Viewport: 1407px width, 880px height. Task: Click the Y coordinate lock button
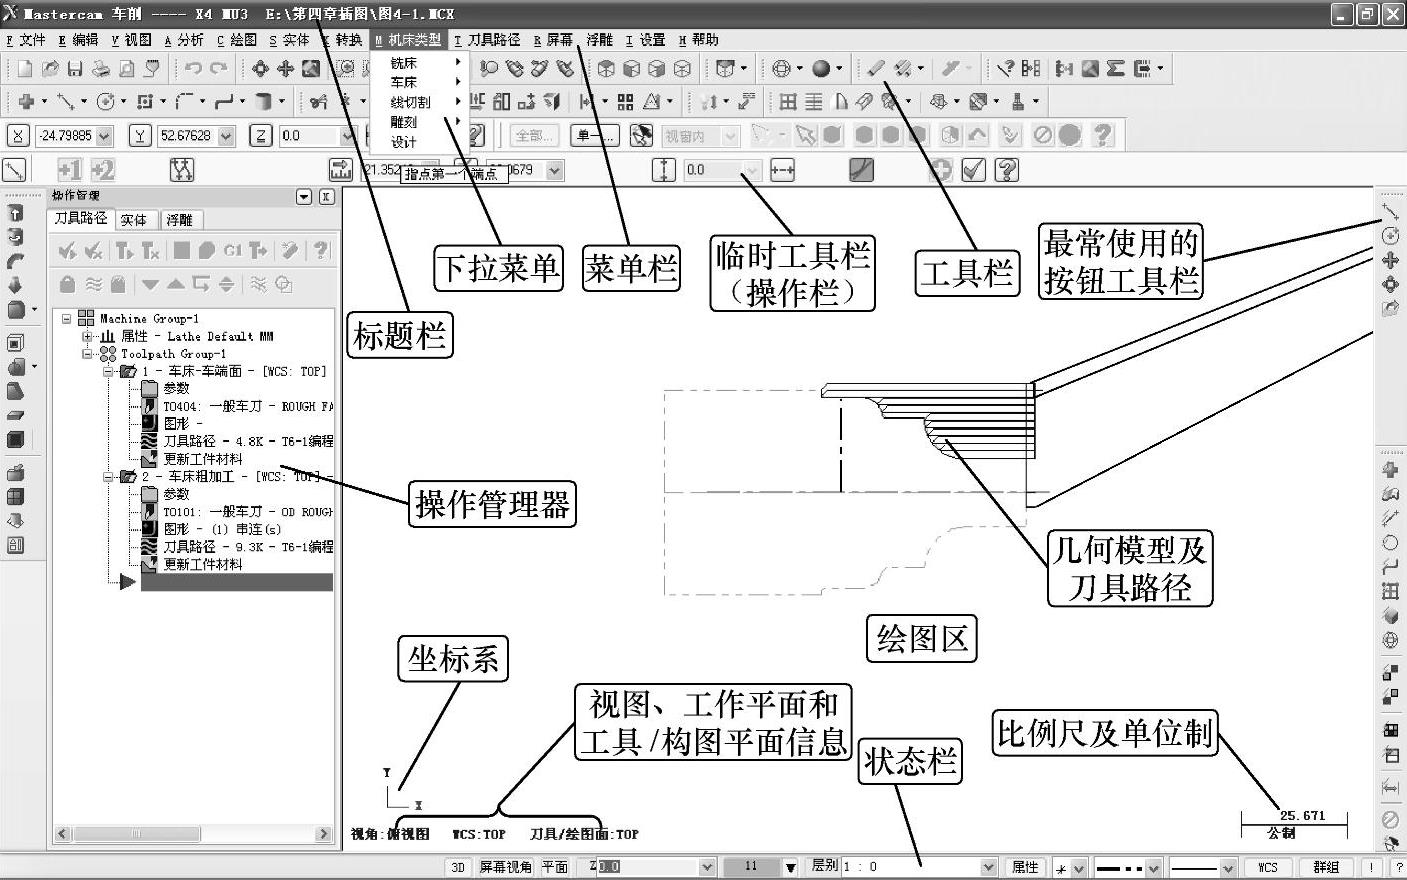[x=141, y=135]
